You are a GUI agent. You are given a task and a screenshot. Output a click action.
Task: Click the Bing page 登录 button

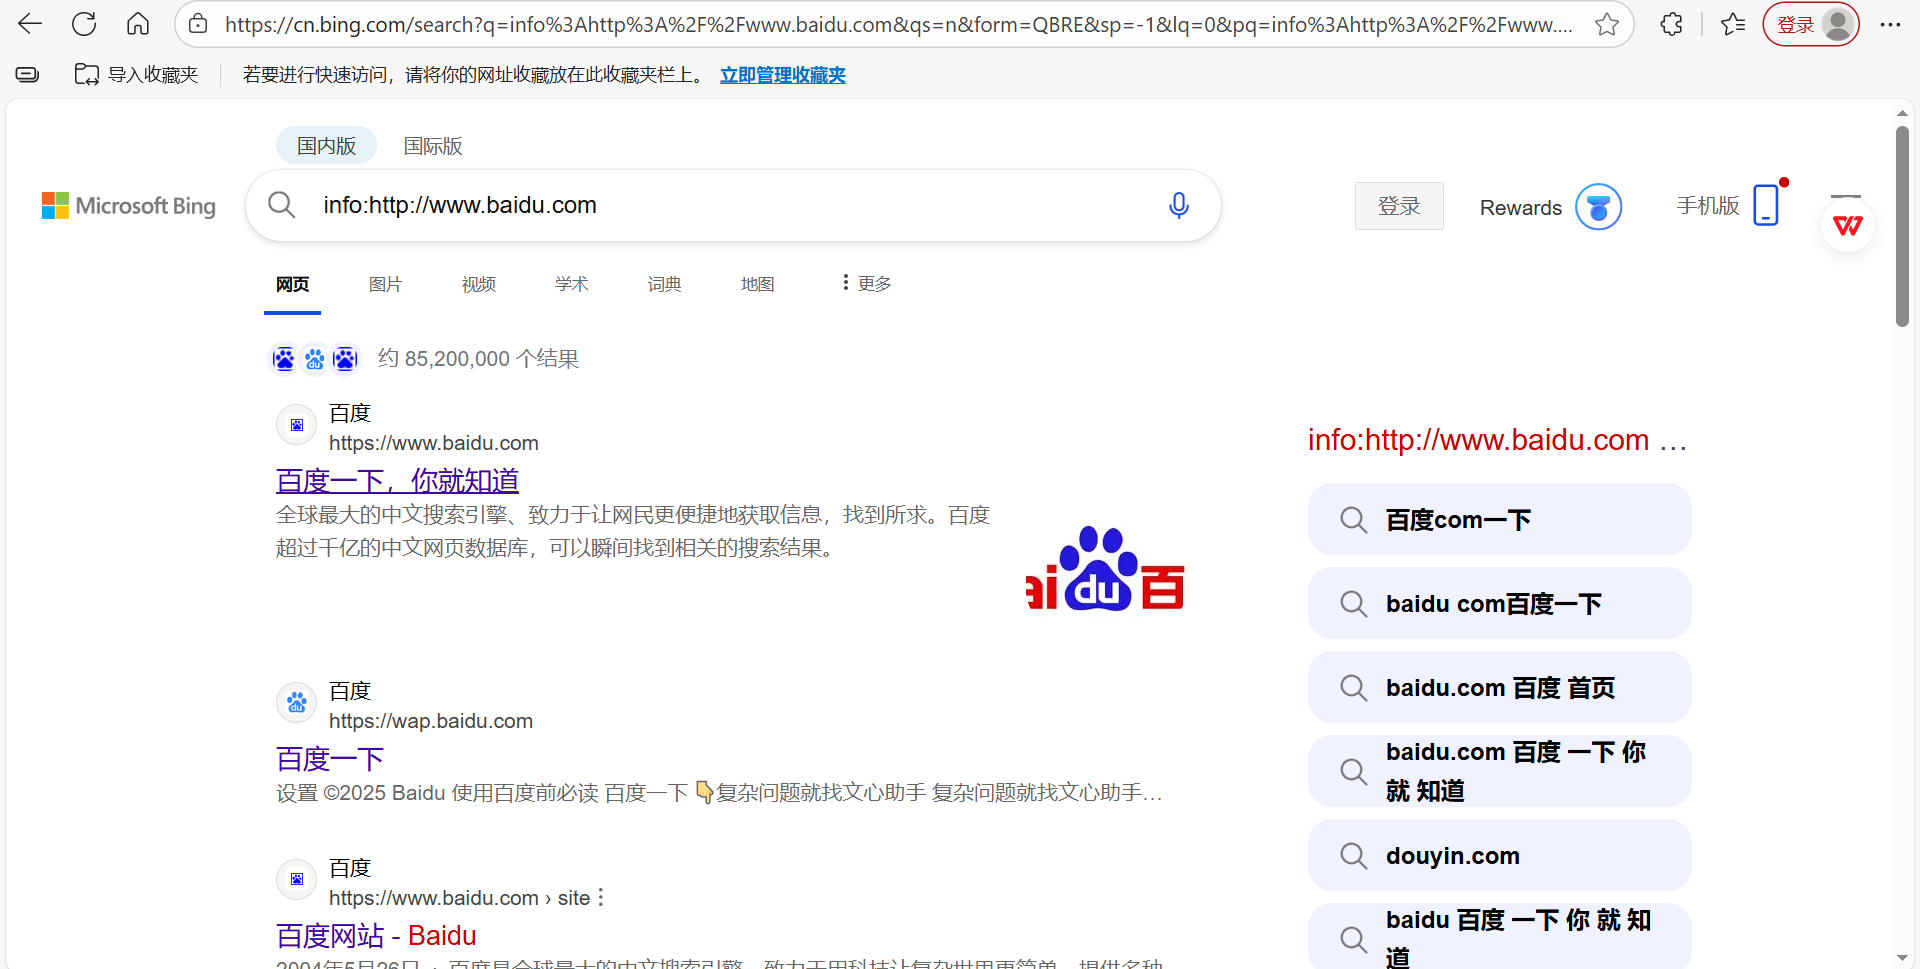[1399, 206]
